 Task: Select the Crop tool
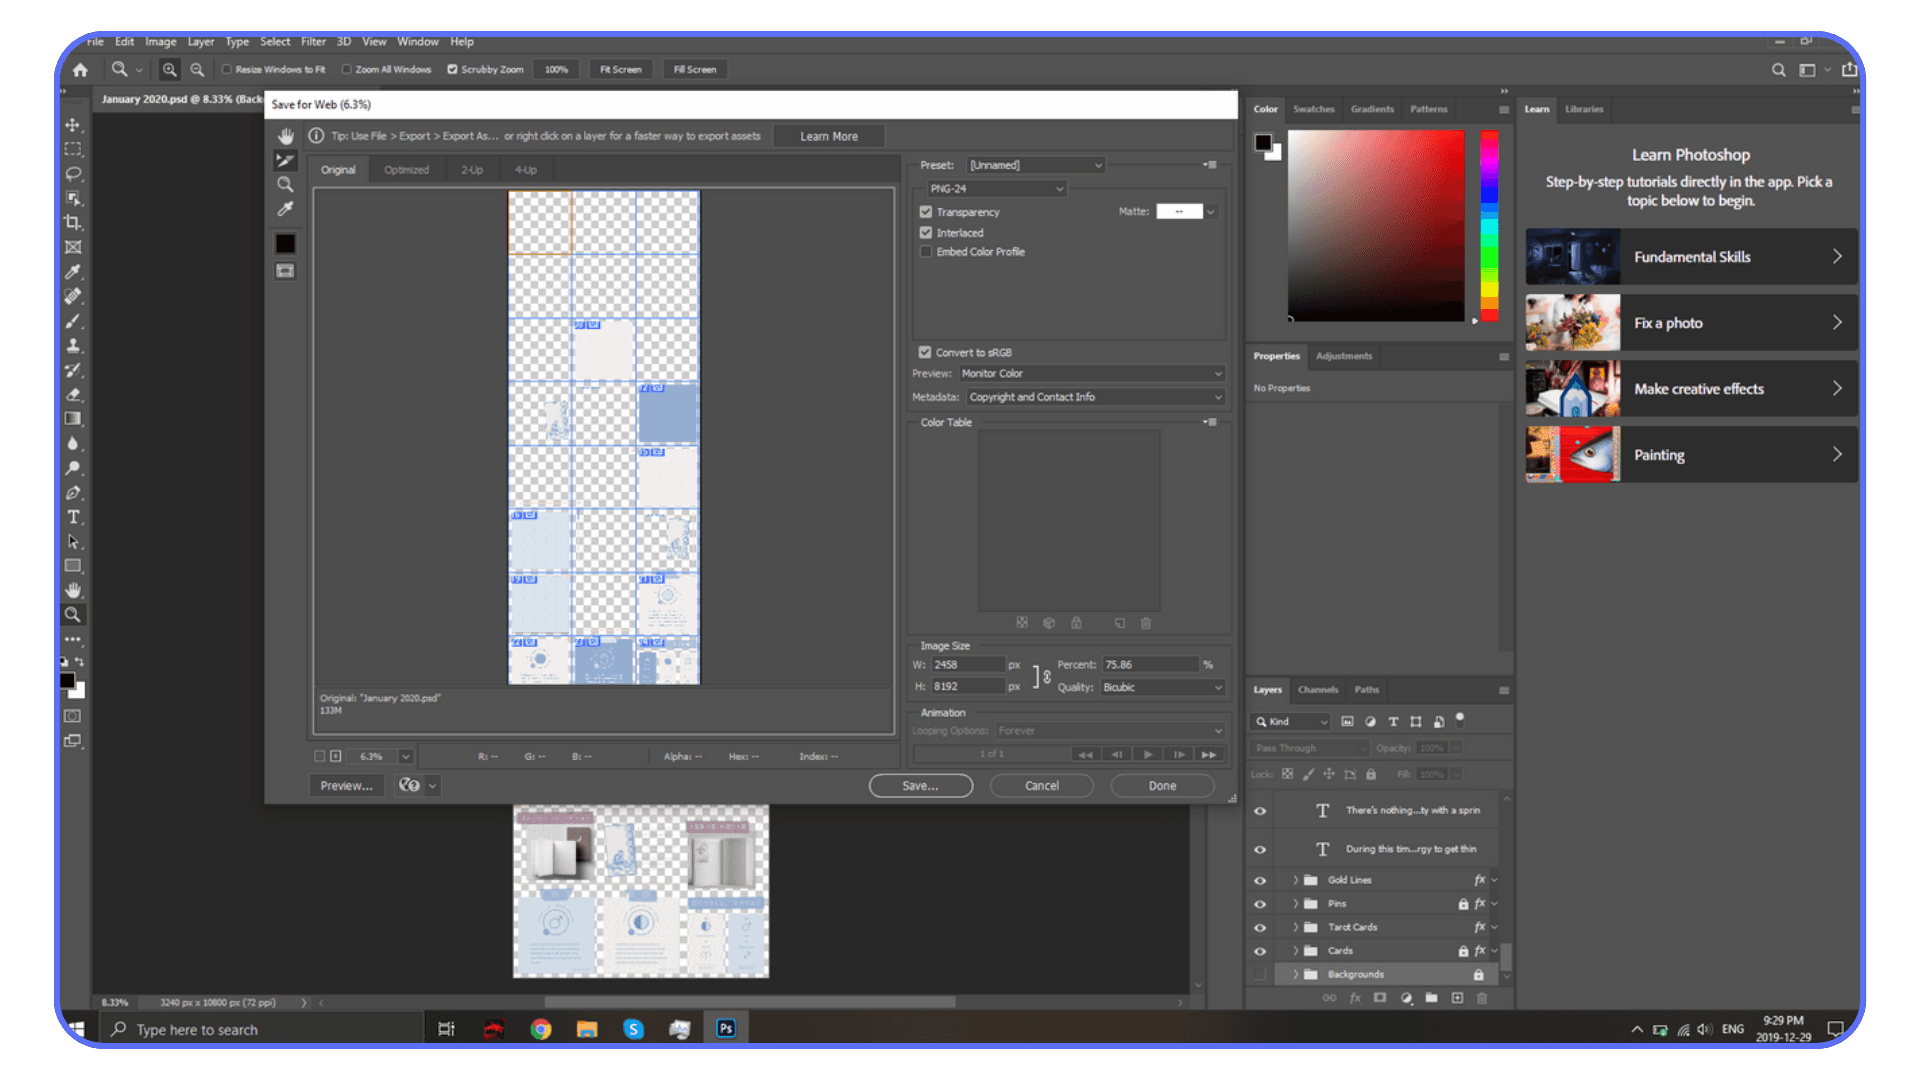click(73, 222)
